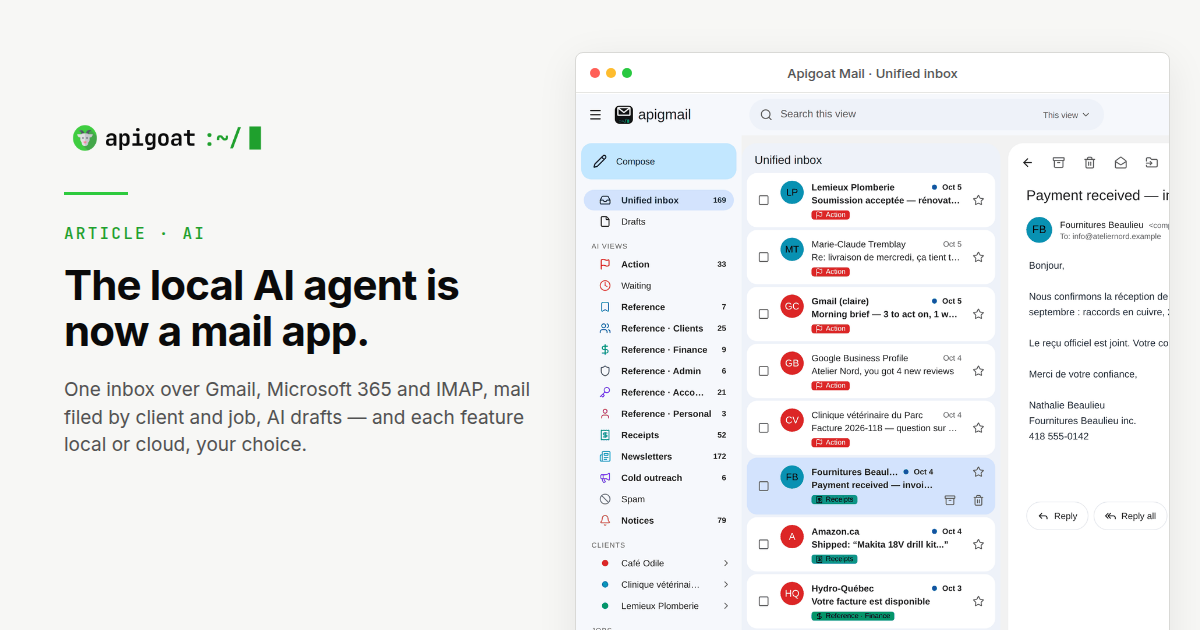Screen dimensions: 1200x630
Task: Click the Action tag on the Lemieux Plomberie email
Action: [831, 215]
